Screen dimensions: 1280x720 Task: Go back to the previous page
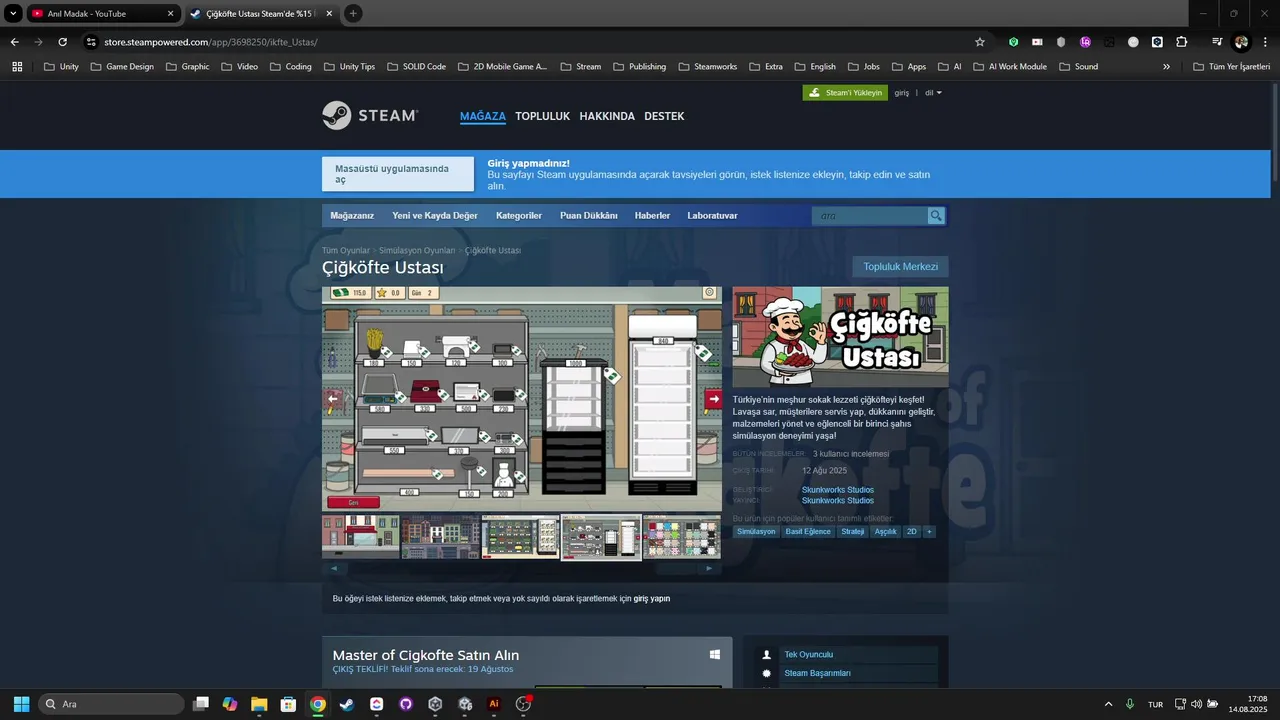[14, 42]
